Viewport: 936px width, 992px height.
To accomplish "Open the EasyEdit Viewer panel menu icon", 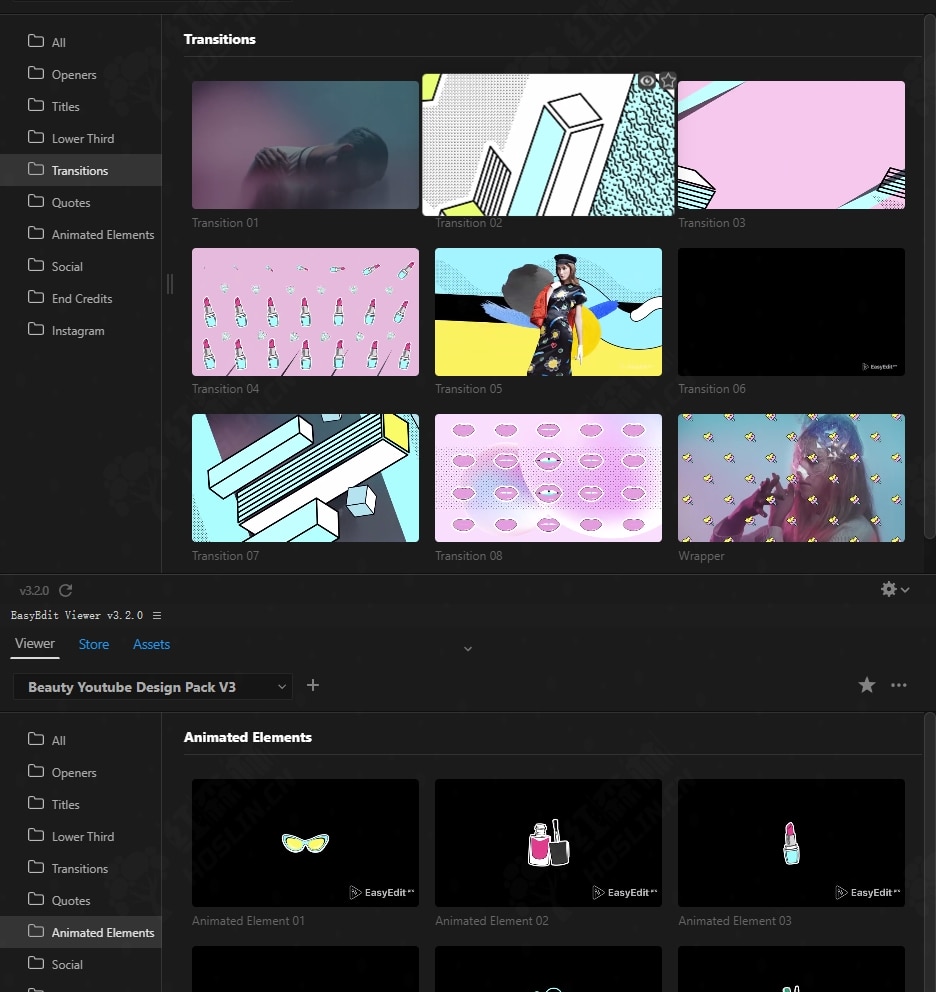I will click(x=157, y=615).
